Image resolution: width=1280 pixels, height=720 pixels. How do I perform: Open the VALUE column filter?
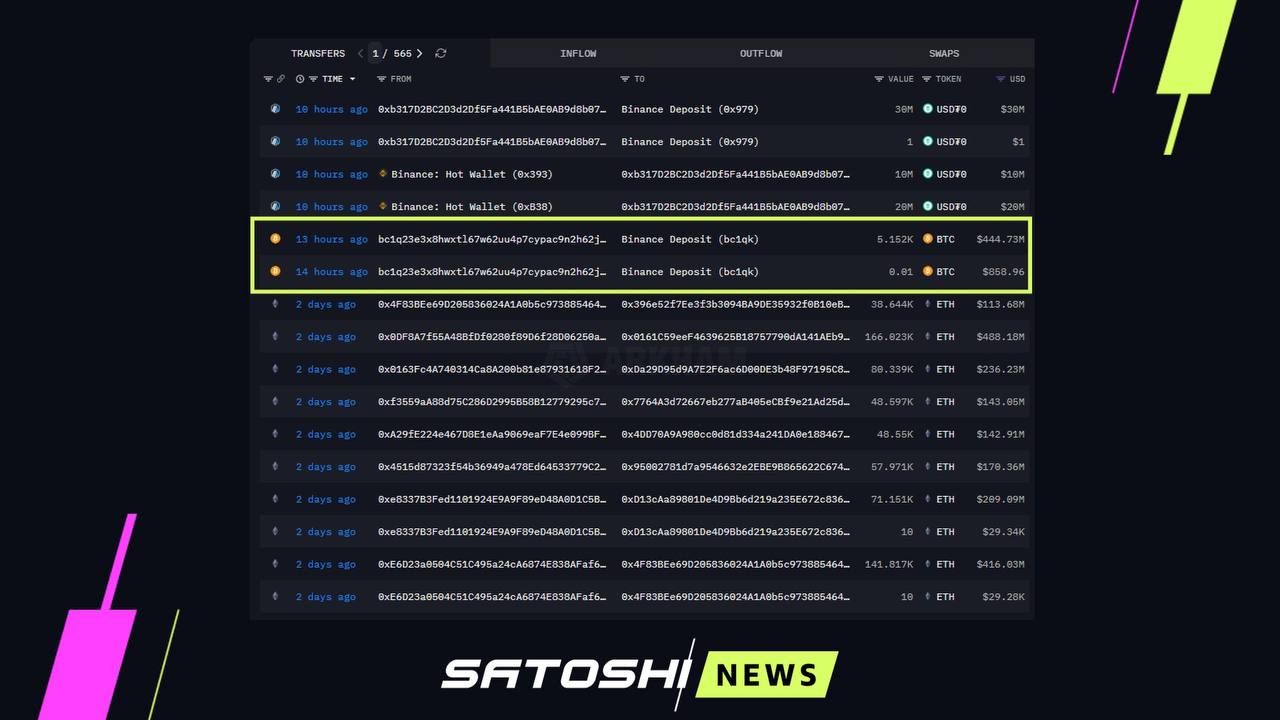879,79
